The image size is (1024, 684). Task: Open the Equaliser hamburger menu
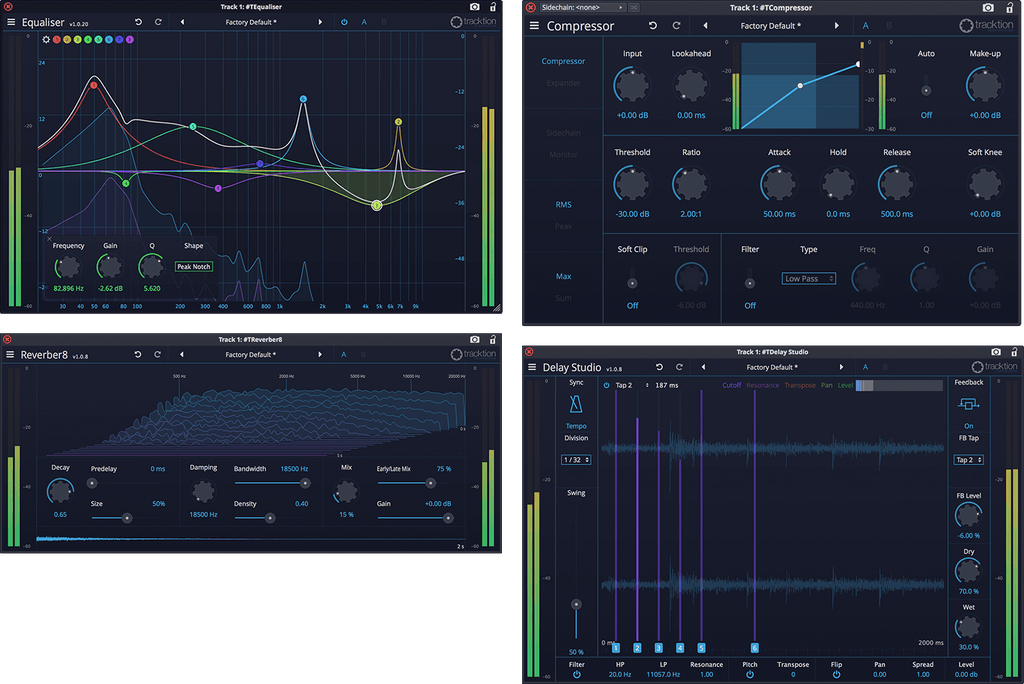tap(11, 22)
